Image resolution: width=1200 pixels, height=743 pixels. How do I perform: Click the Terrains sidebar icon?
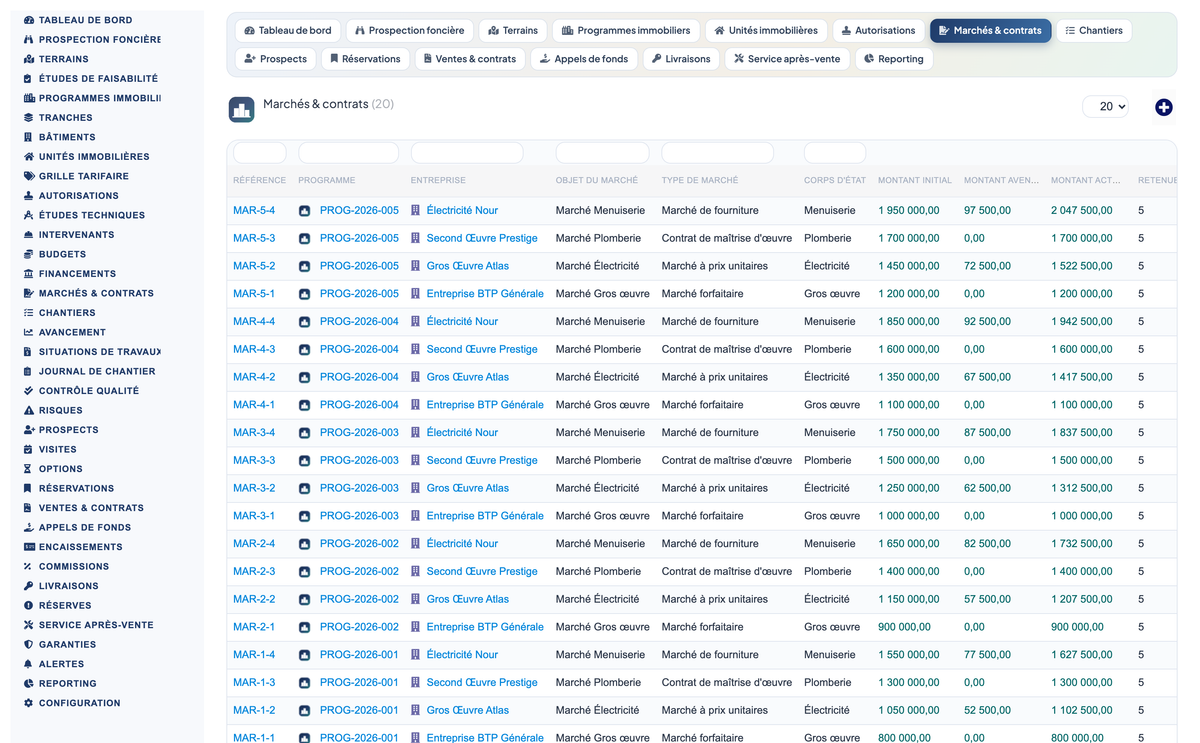pos(29,59)
